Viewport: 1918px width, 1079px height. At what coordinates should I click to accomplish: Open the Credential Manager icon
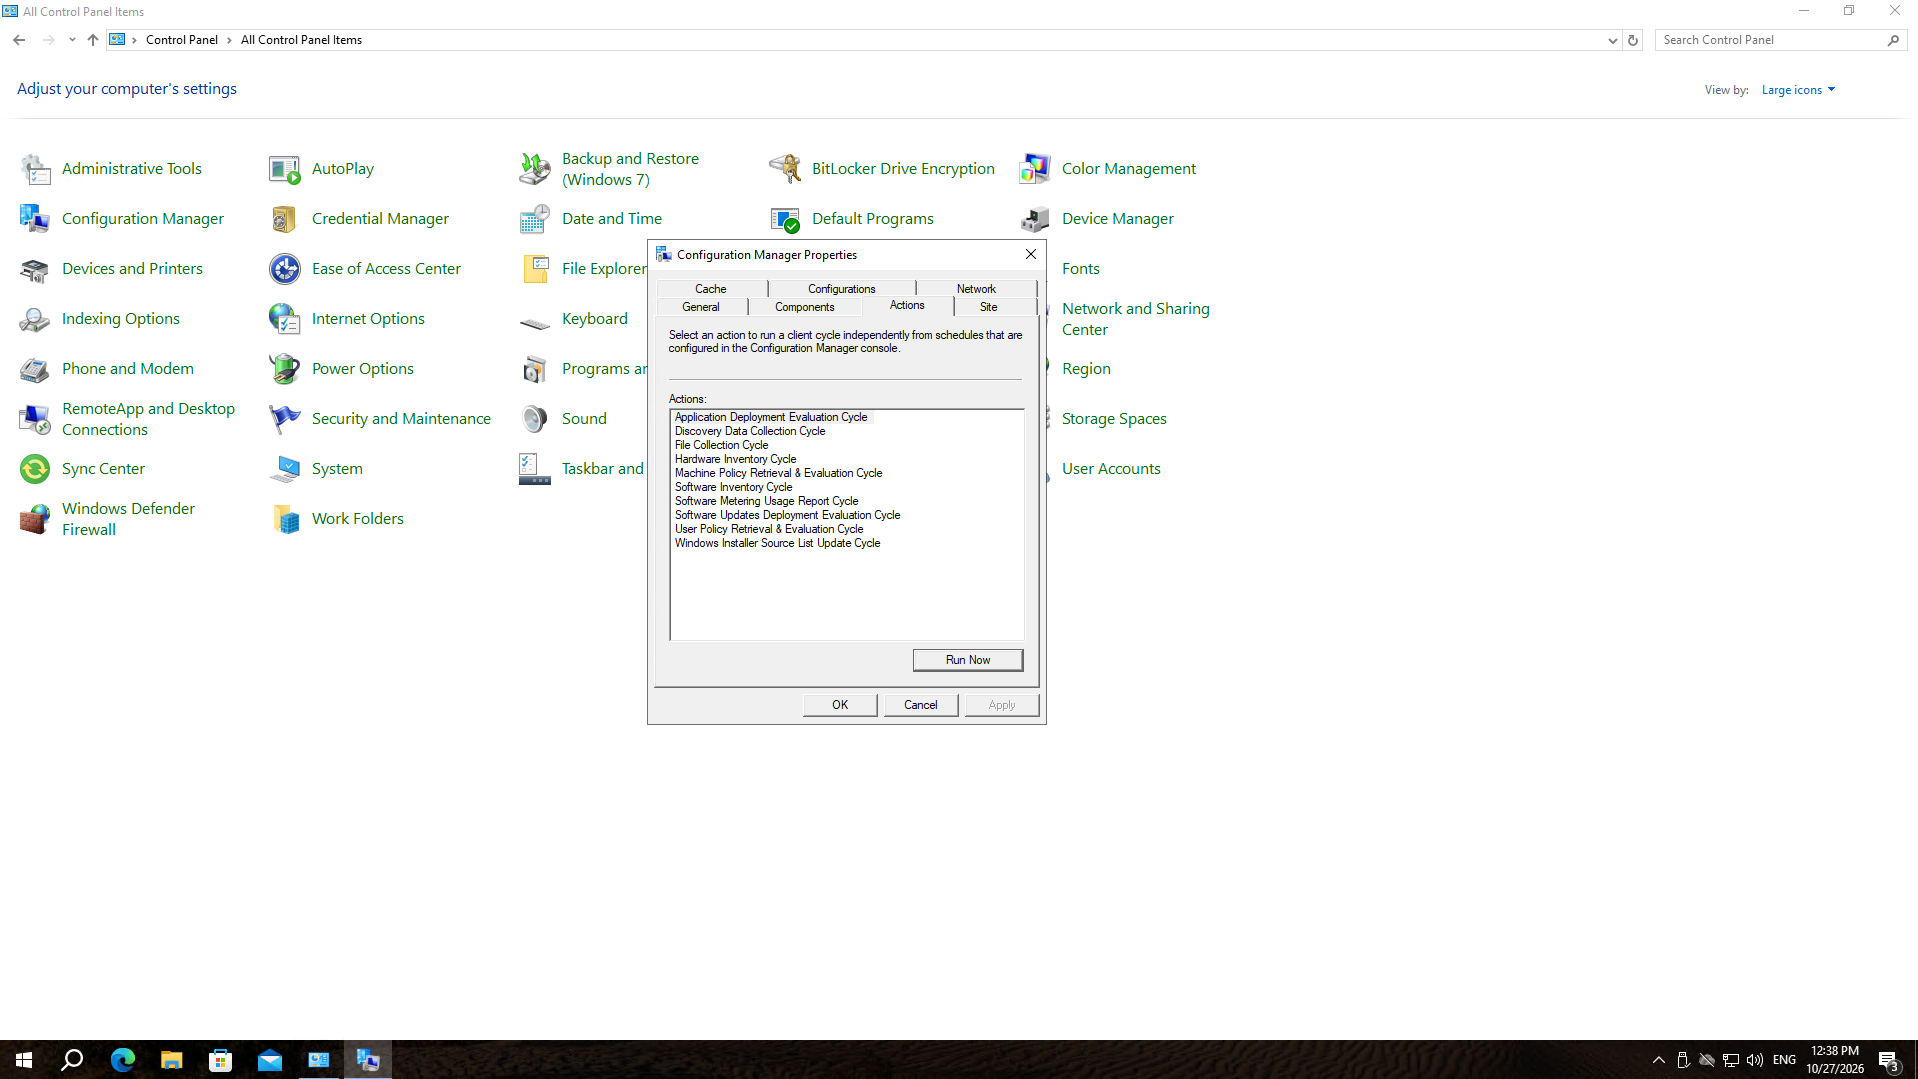(285, 219)
